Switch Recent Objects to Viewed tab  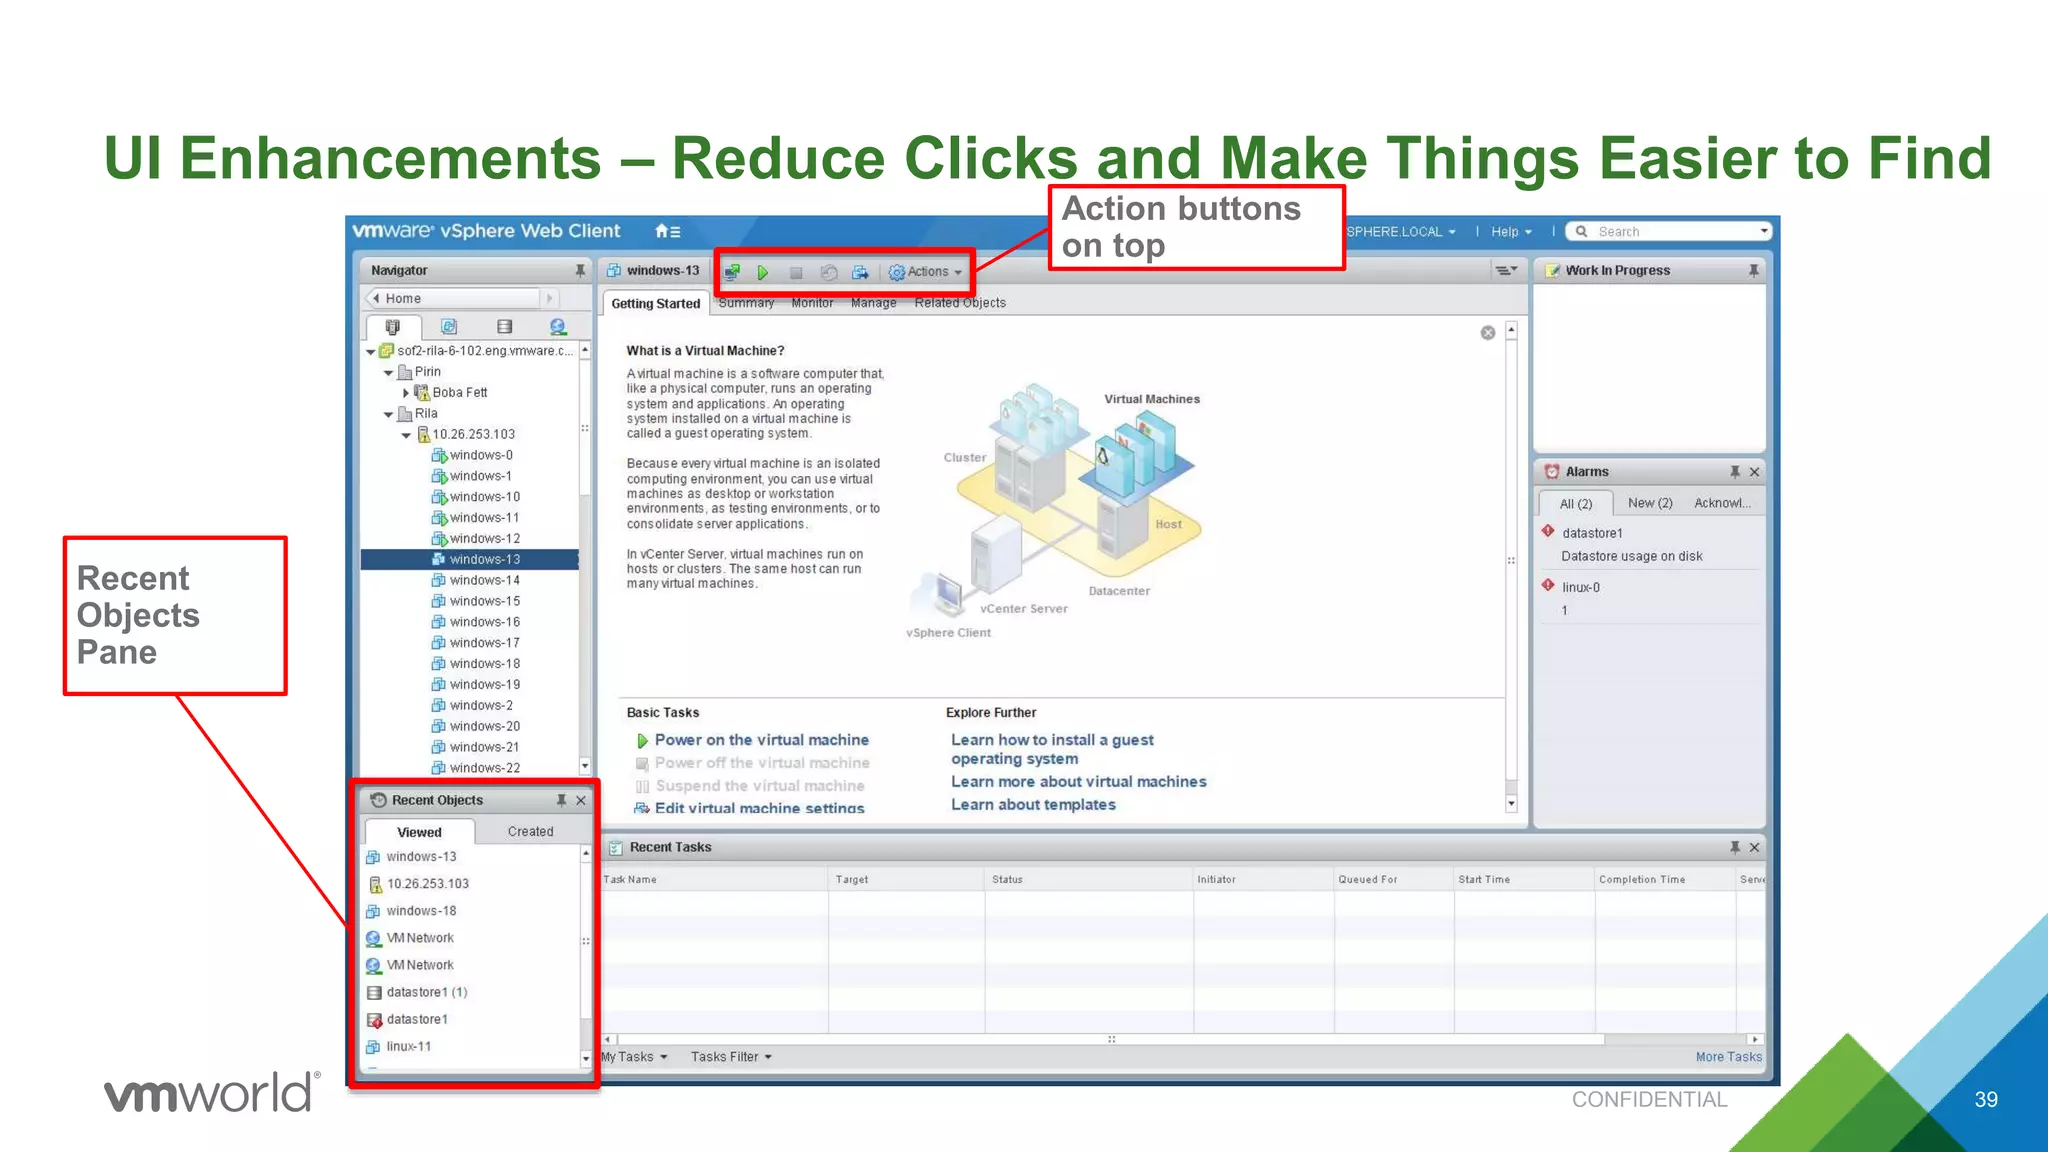[419, 832]
